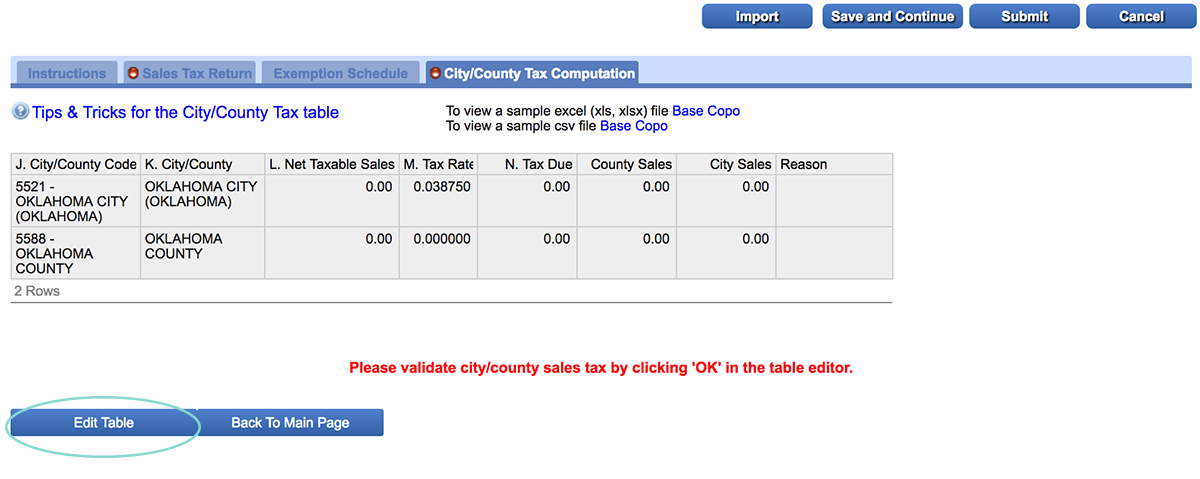Click the L. Net Taxable Sales header

click(332, 164)
